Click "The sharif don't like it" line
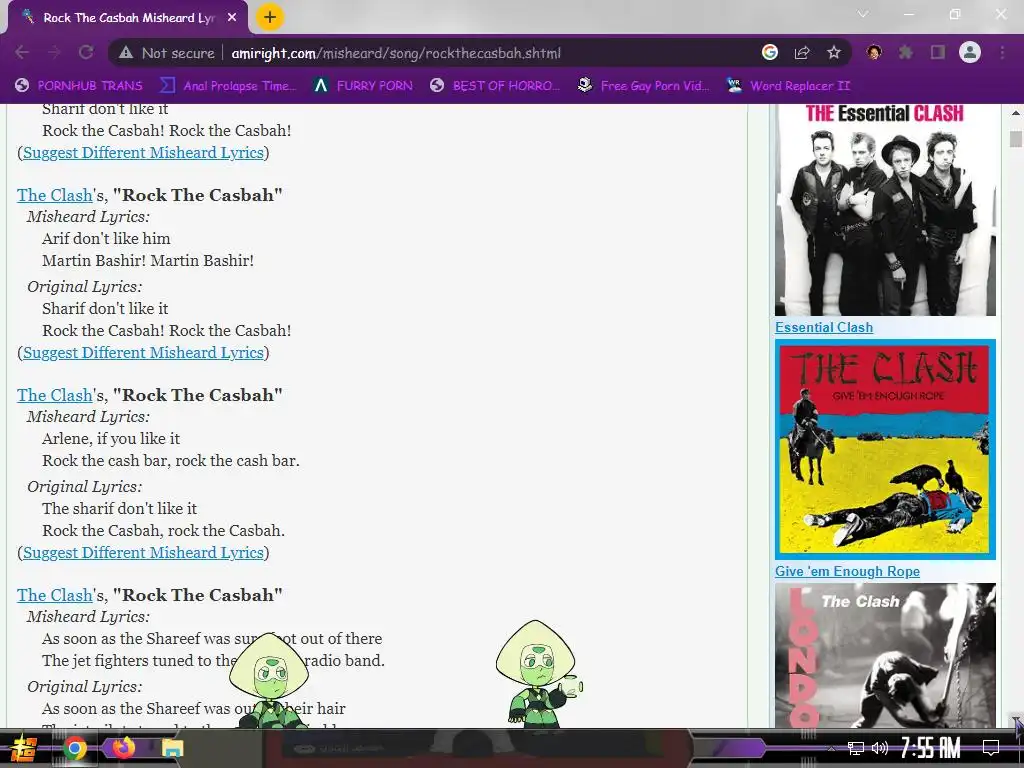Viewport: 1024px width, 768px height. (x=120, y=508)
